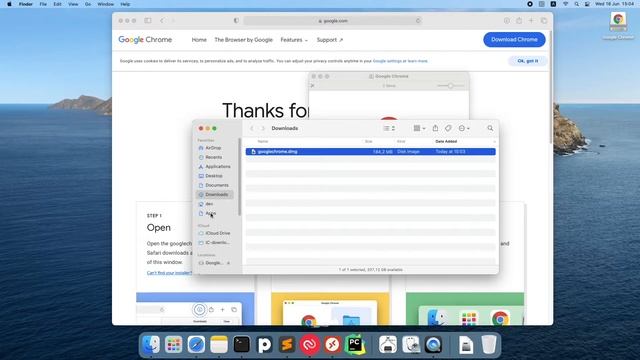Click Safari back arrow
Image resolution: width=640 pixels, height=360 pixels.
[x=162, y=20]
